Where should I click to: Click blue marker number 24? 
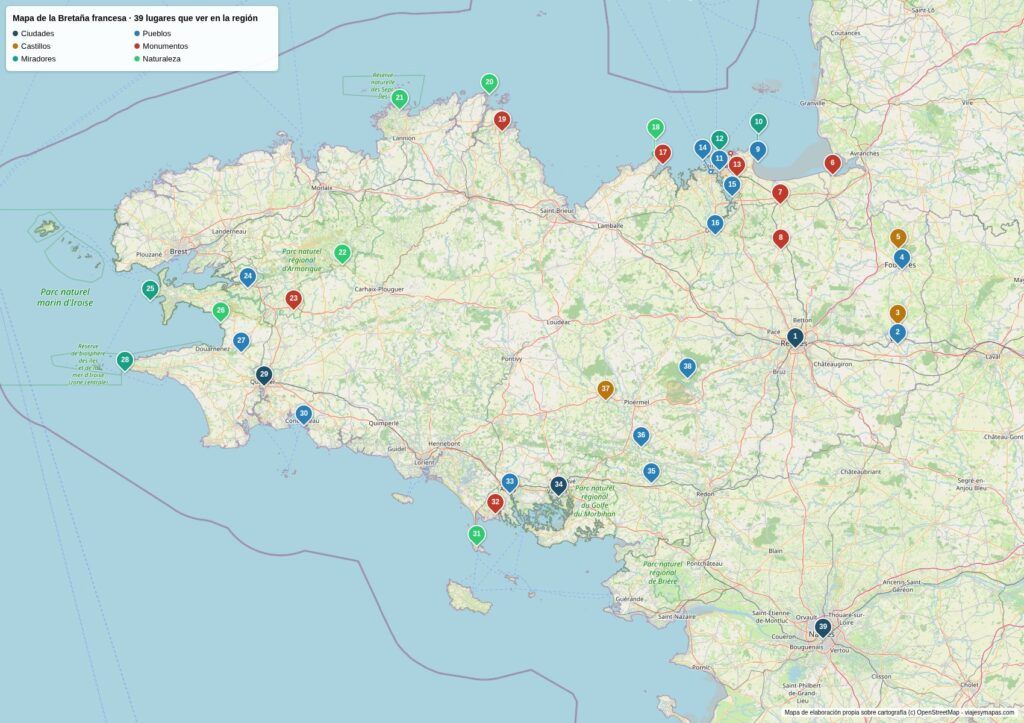[248, 278]
